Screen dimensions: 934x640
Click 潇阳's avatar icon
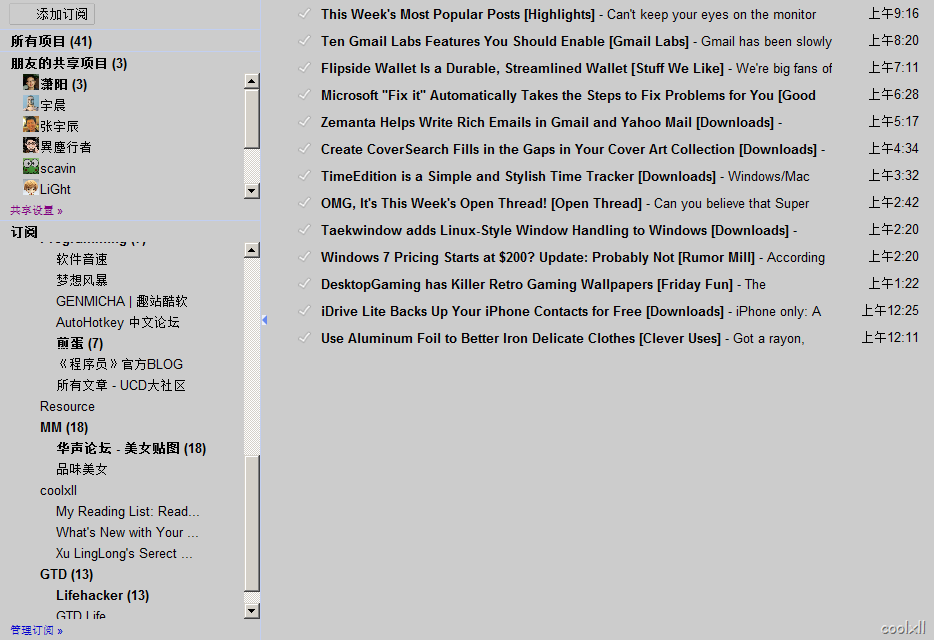(x=31, y=82)
